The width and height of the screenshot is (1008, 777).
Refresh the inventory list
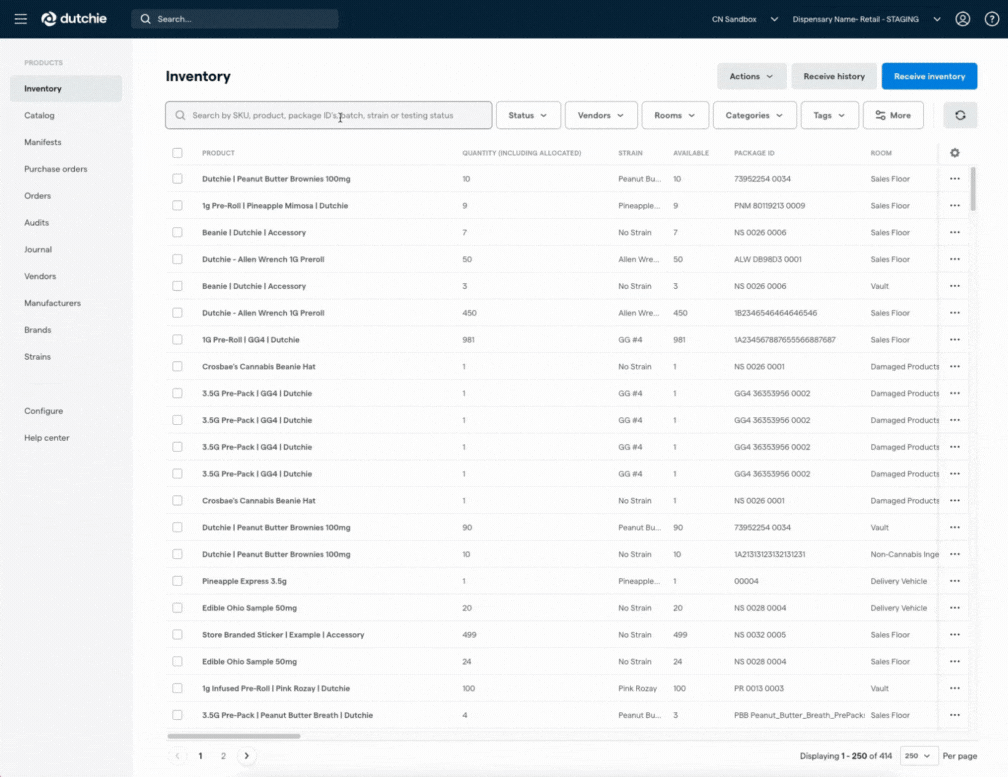960,115
